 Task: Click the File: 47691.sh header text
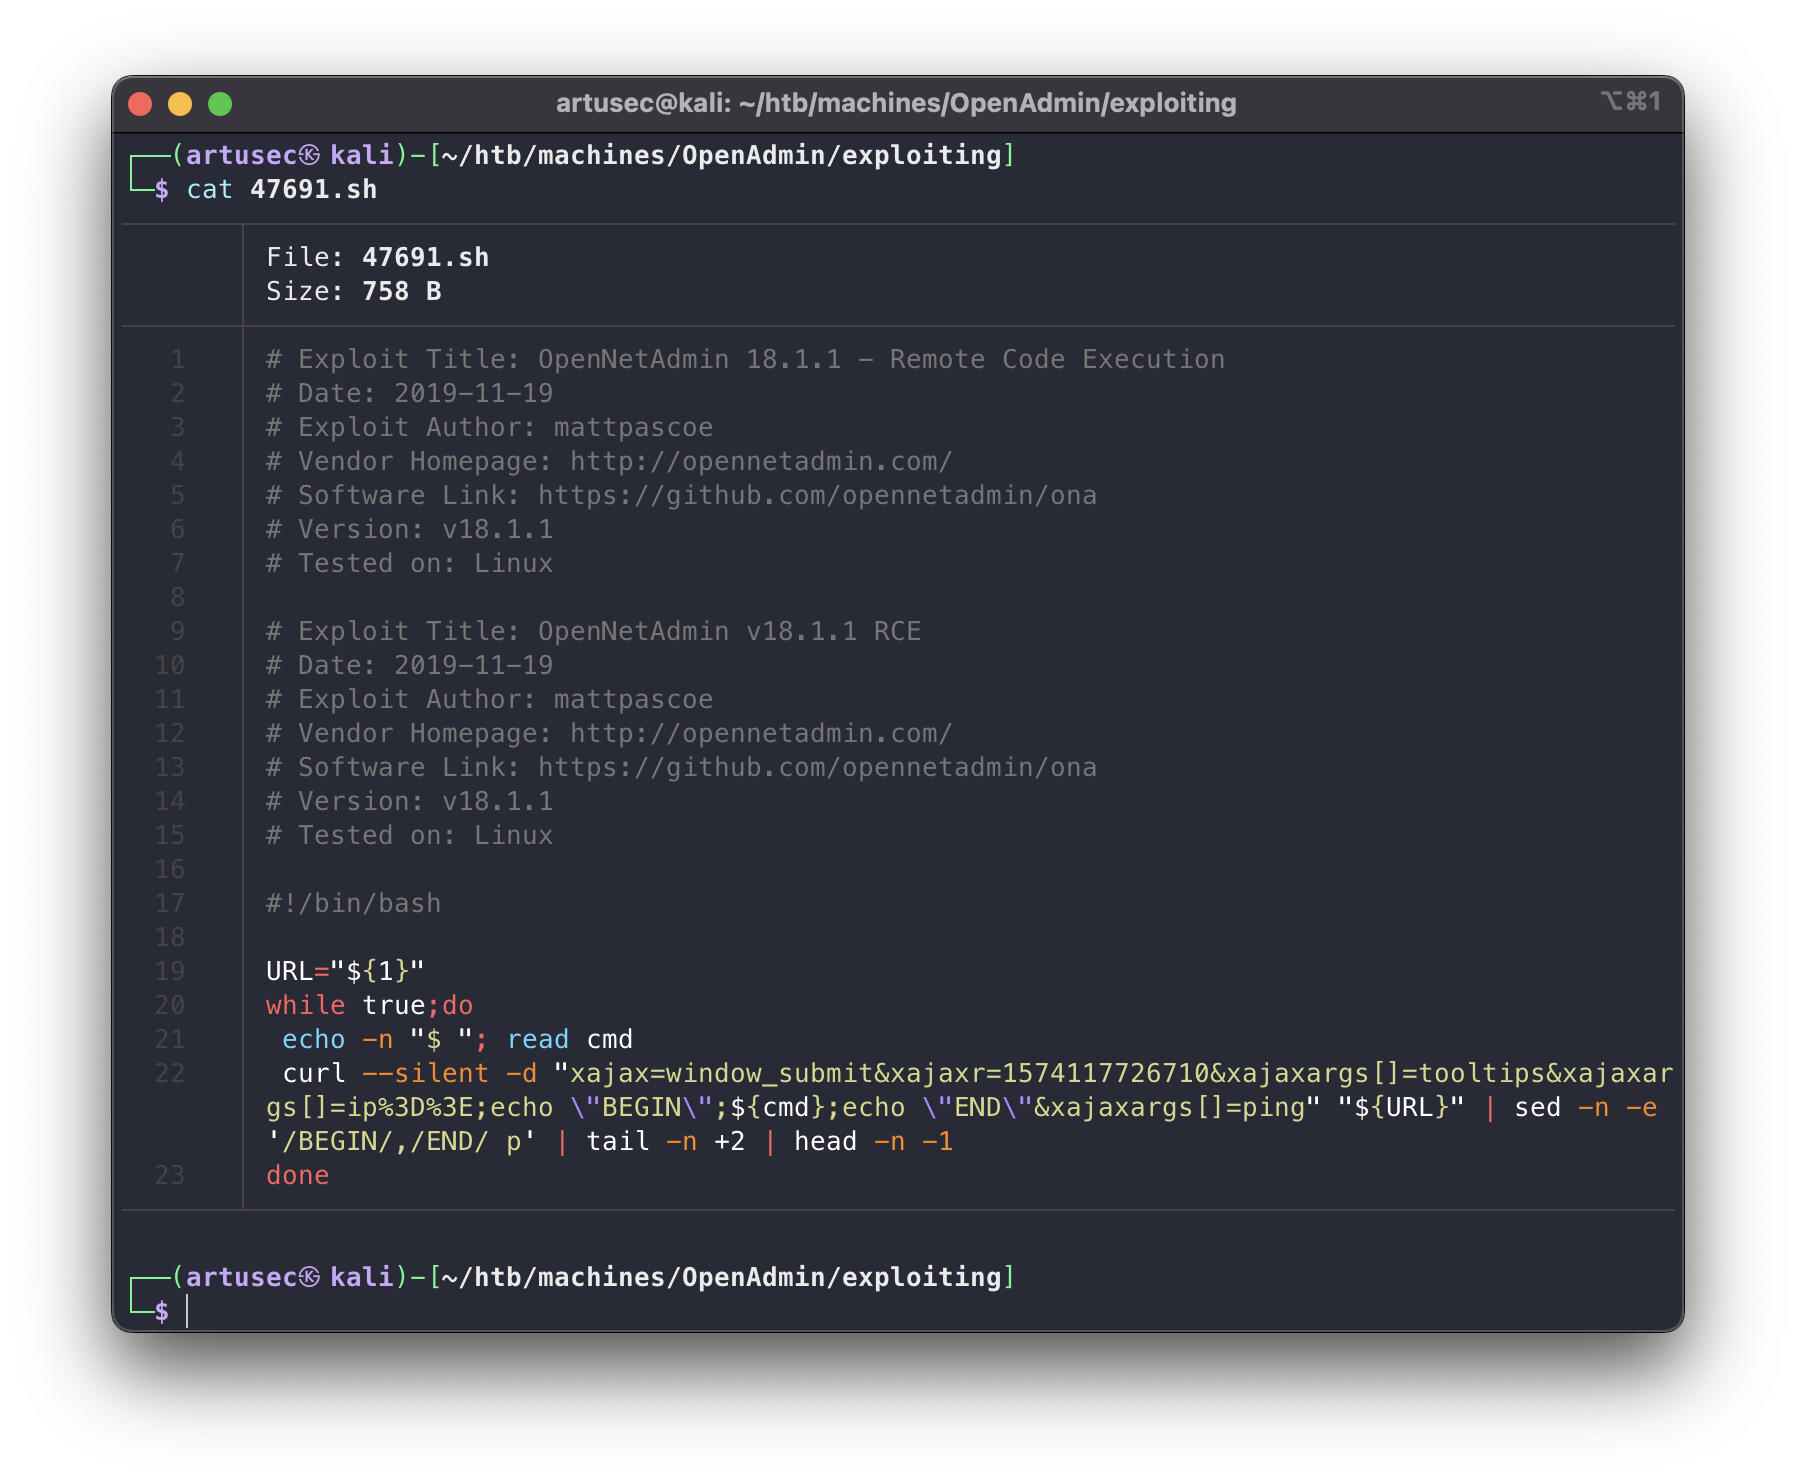point(378,257)
